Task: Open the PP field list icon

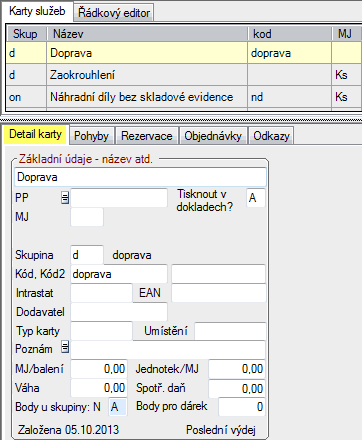Action: click(65, 198)
